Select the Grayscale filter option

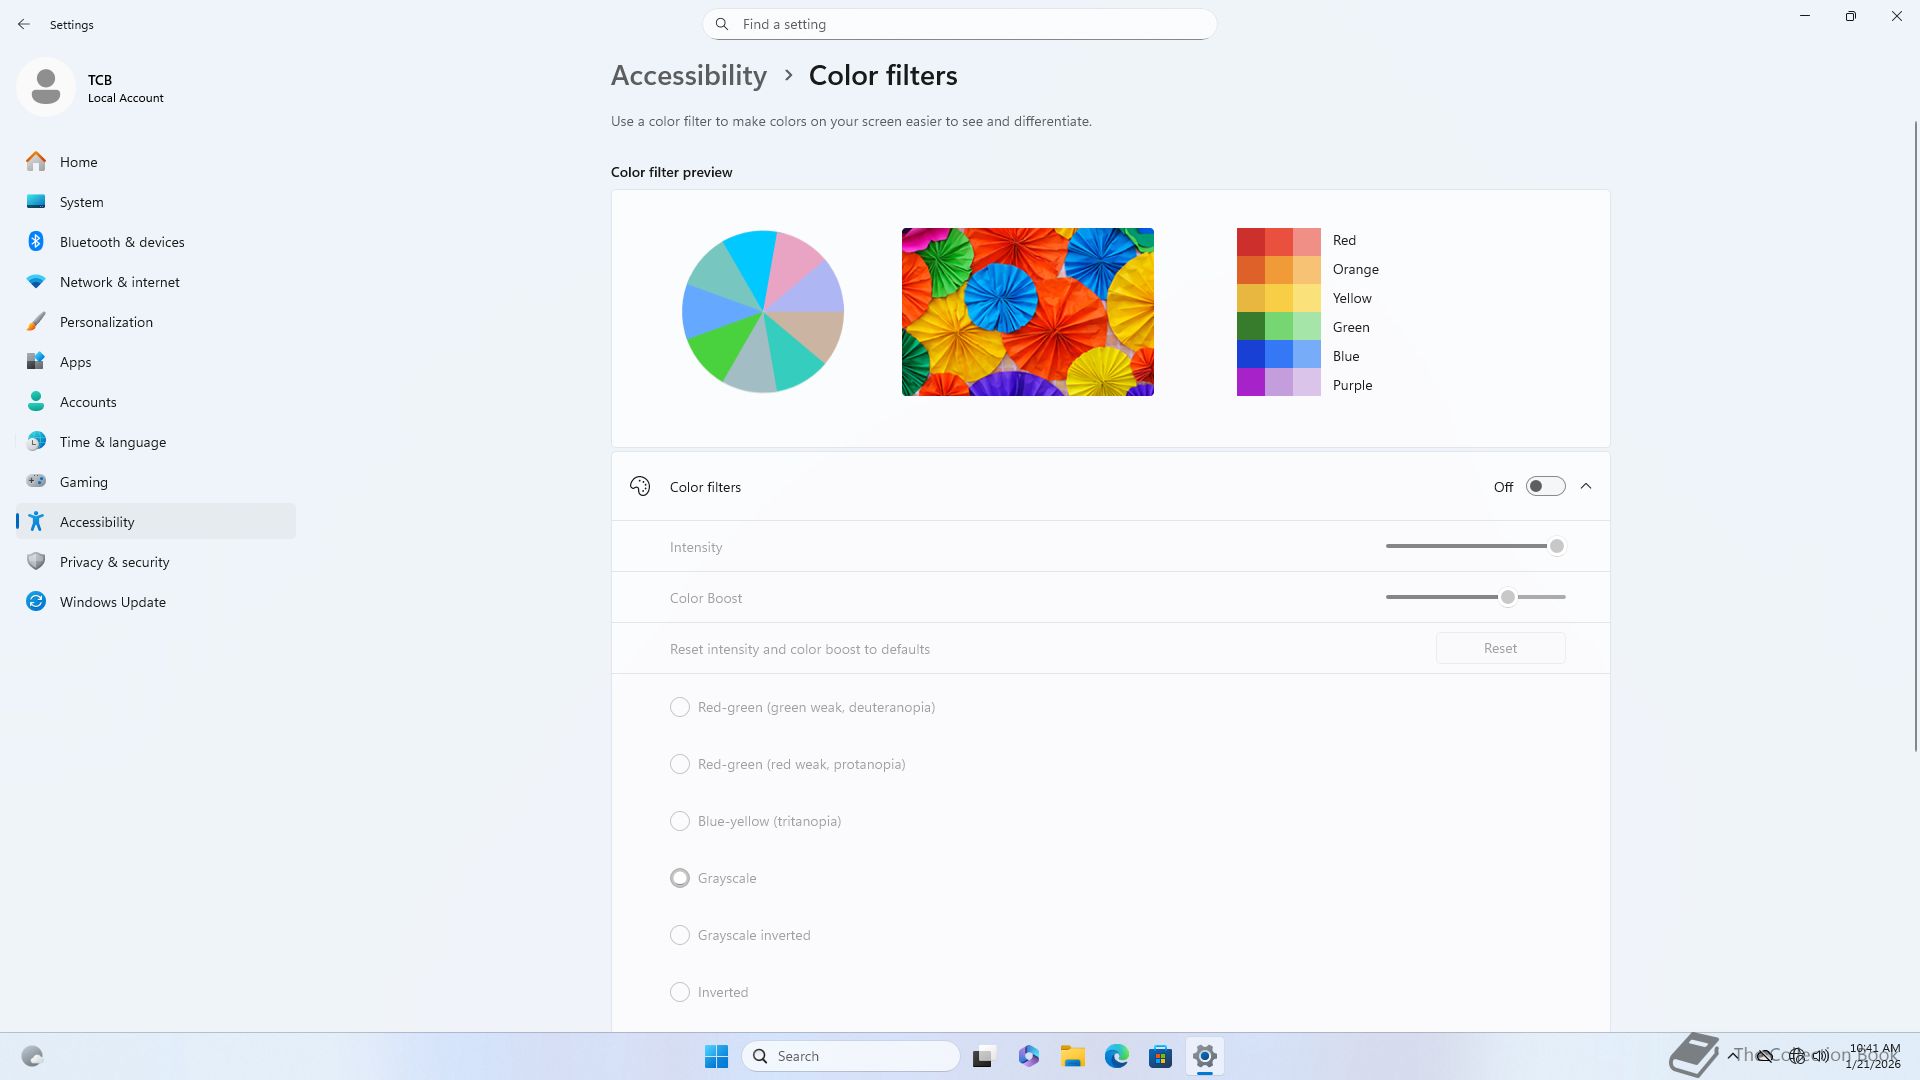coord(680,878)
